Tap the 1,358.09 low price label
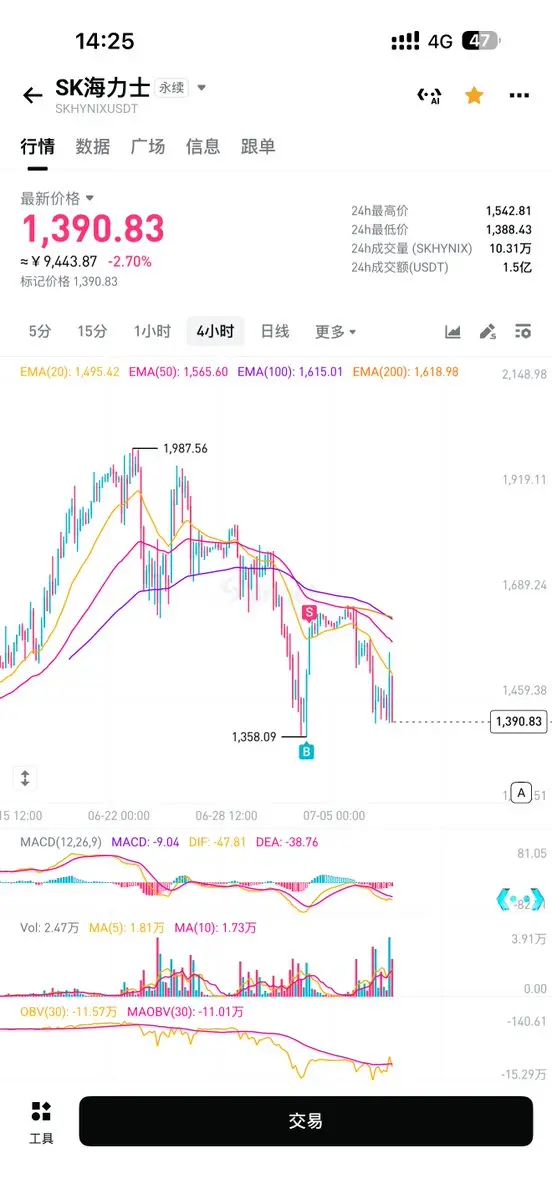This screenshot has width=552, height=1199. tap(255, 737)
